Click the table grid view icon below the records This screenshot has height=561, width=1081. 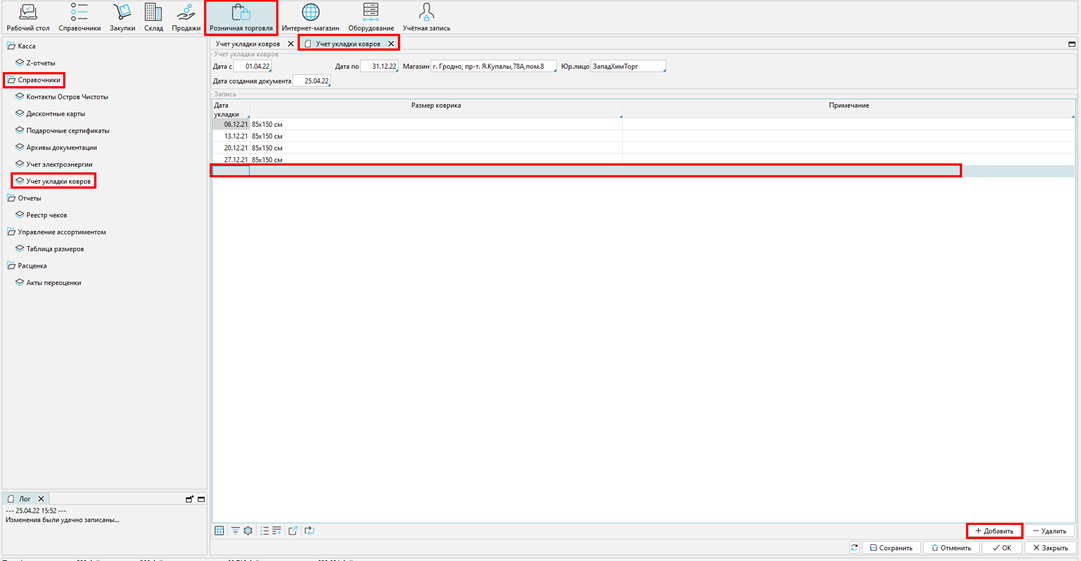[x=220, y=531]
